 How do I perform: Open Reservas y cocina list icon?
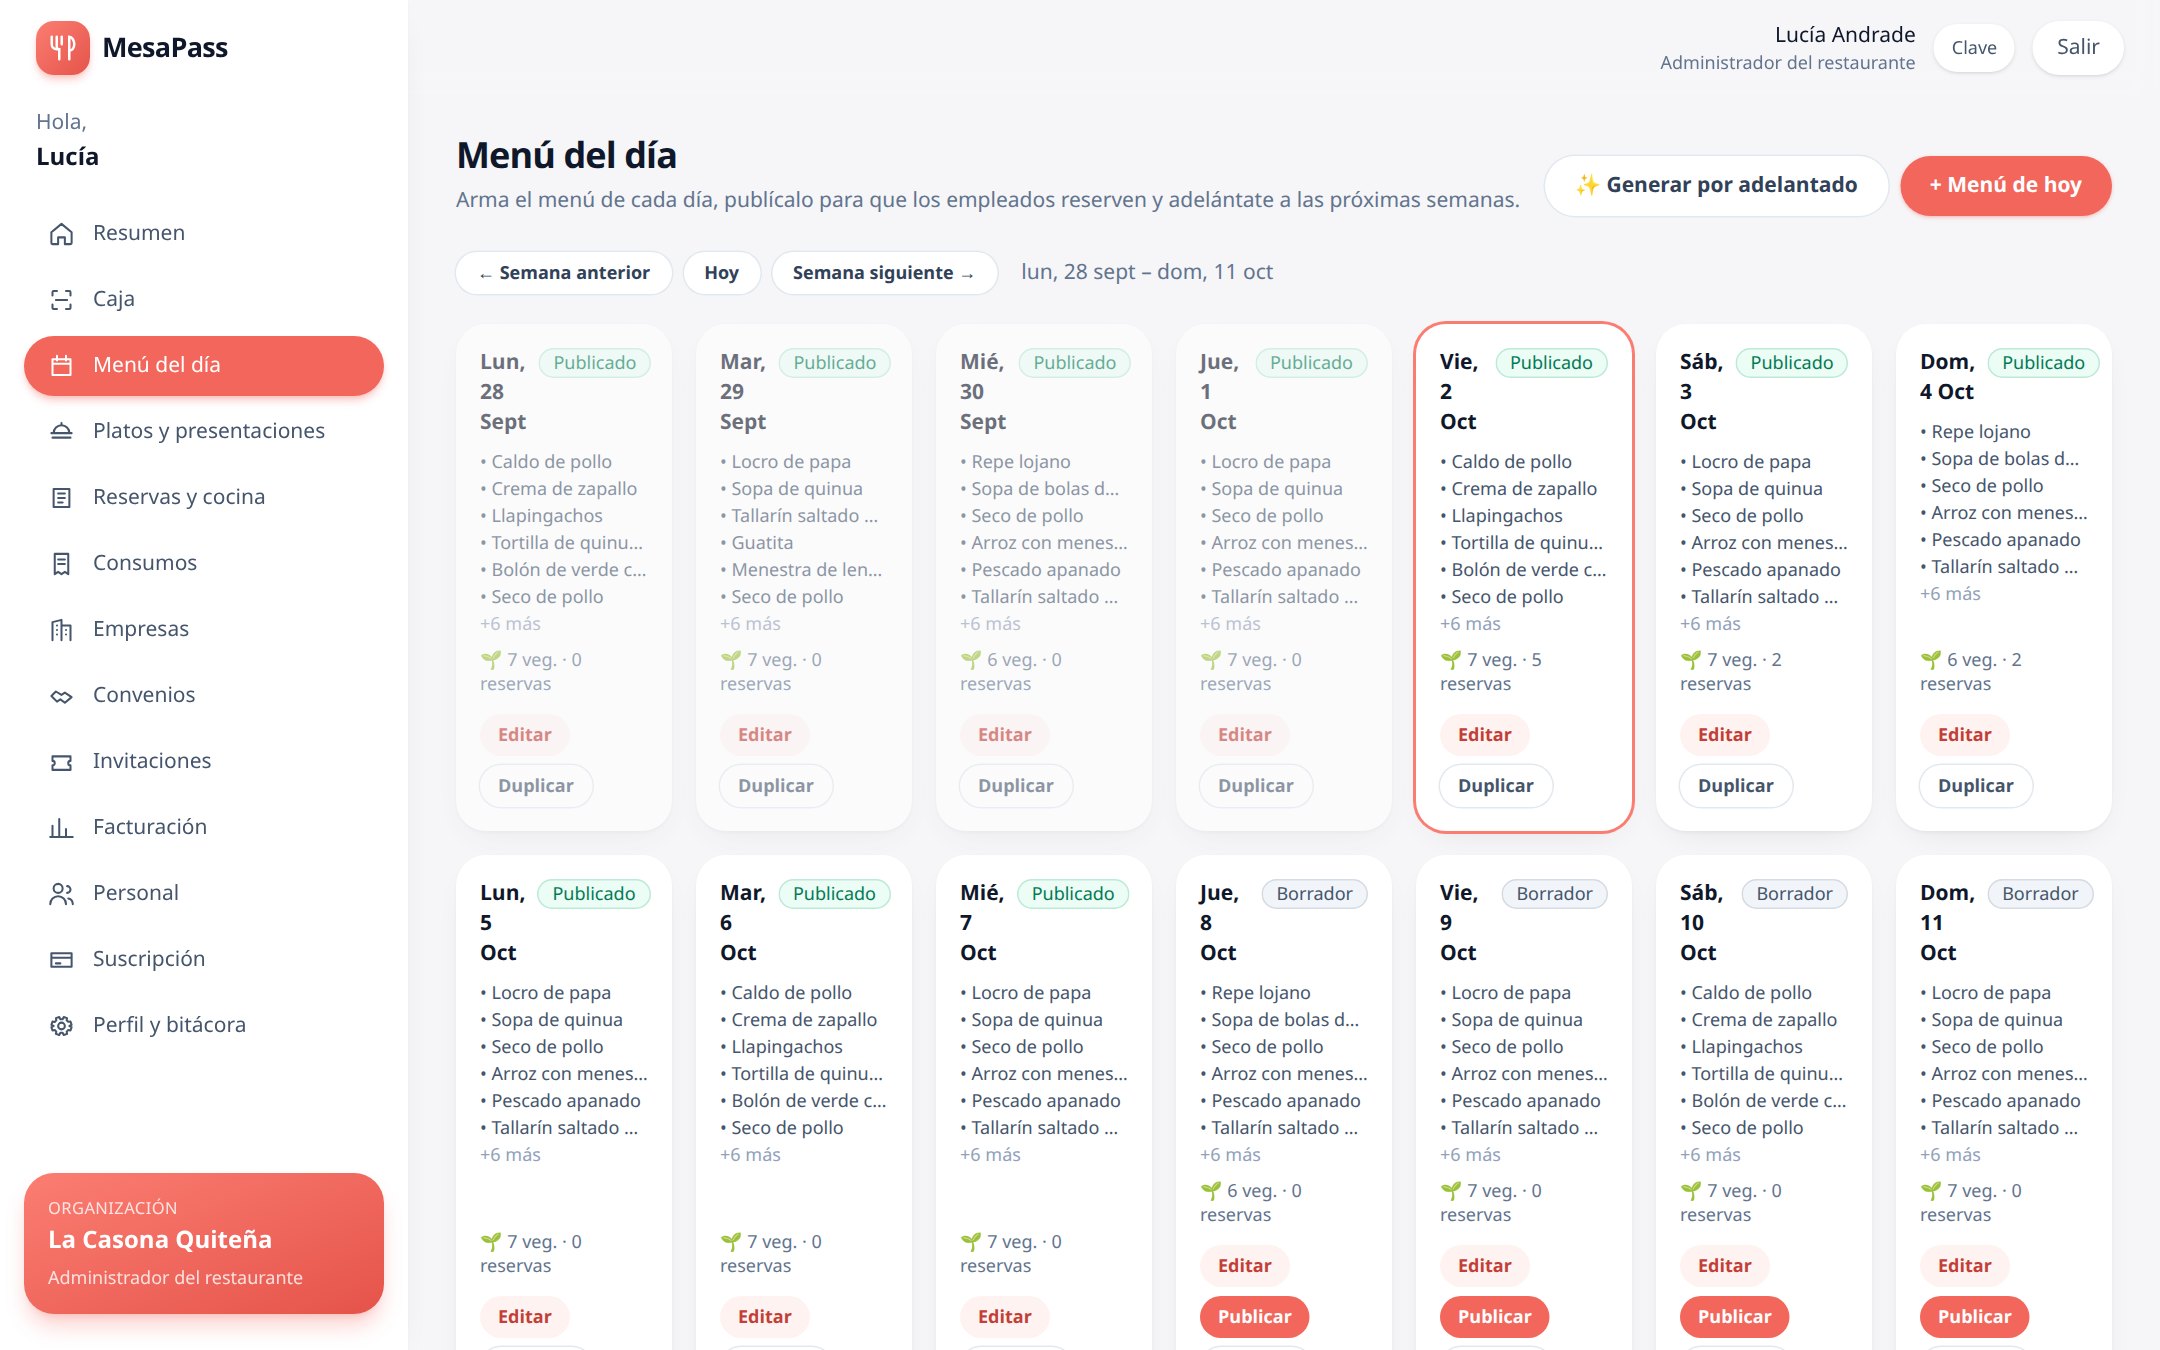pyautogui.click(x=62, y=497)
